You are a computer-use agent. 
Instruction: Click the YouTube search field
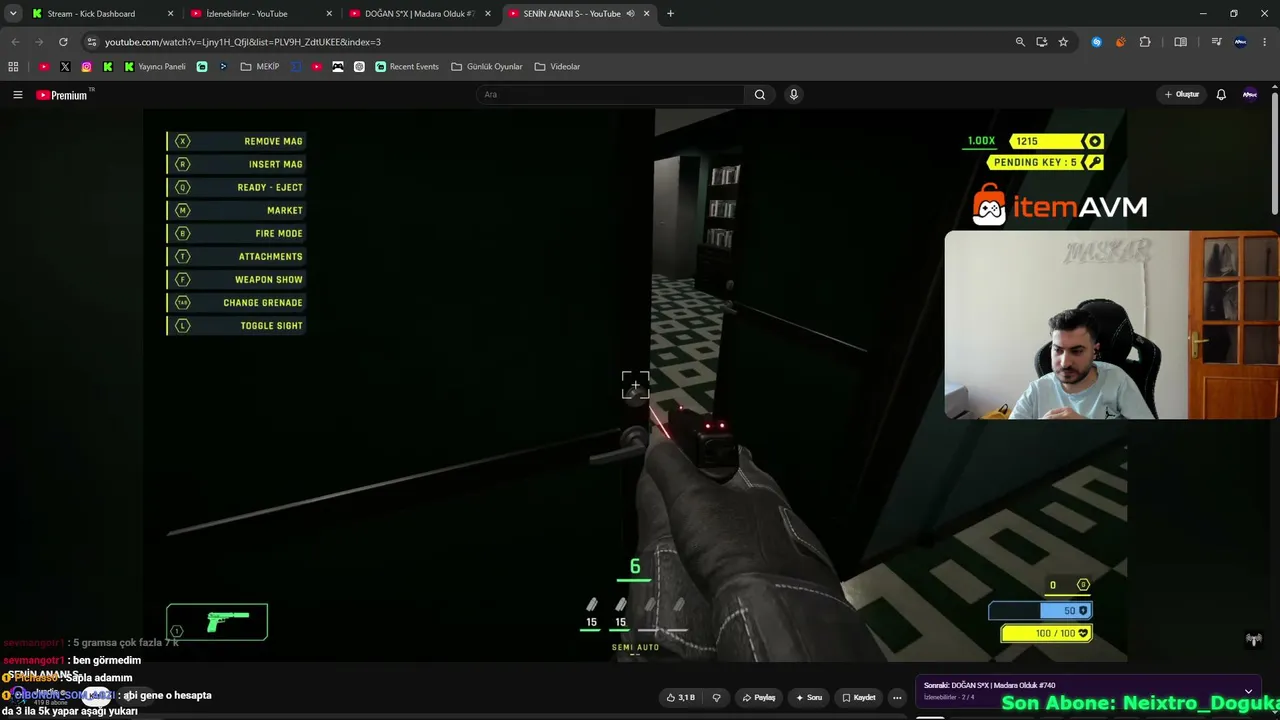pyautogui.click(x=610, y=95)
